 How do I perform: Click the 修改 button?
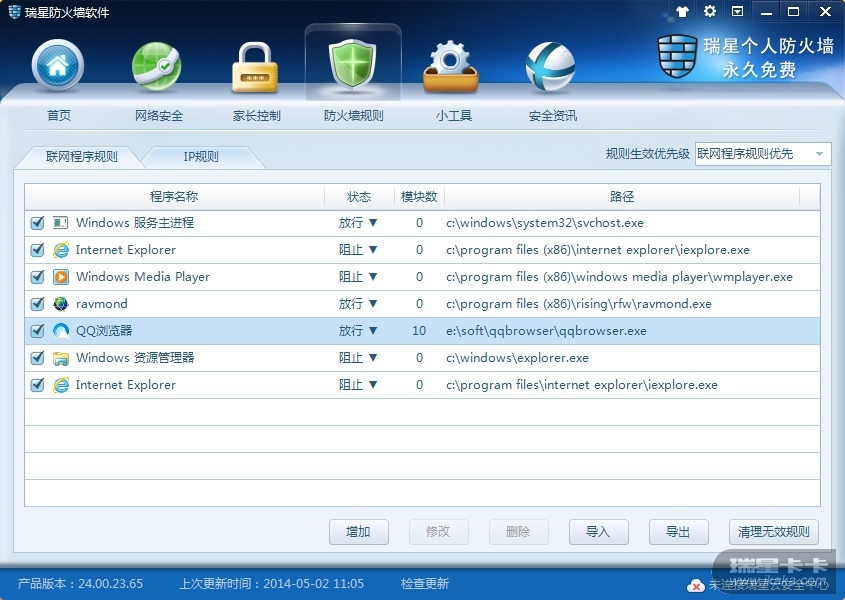point(438,532)
